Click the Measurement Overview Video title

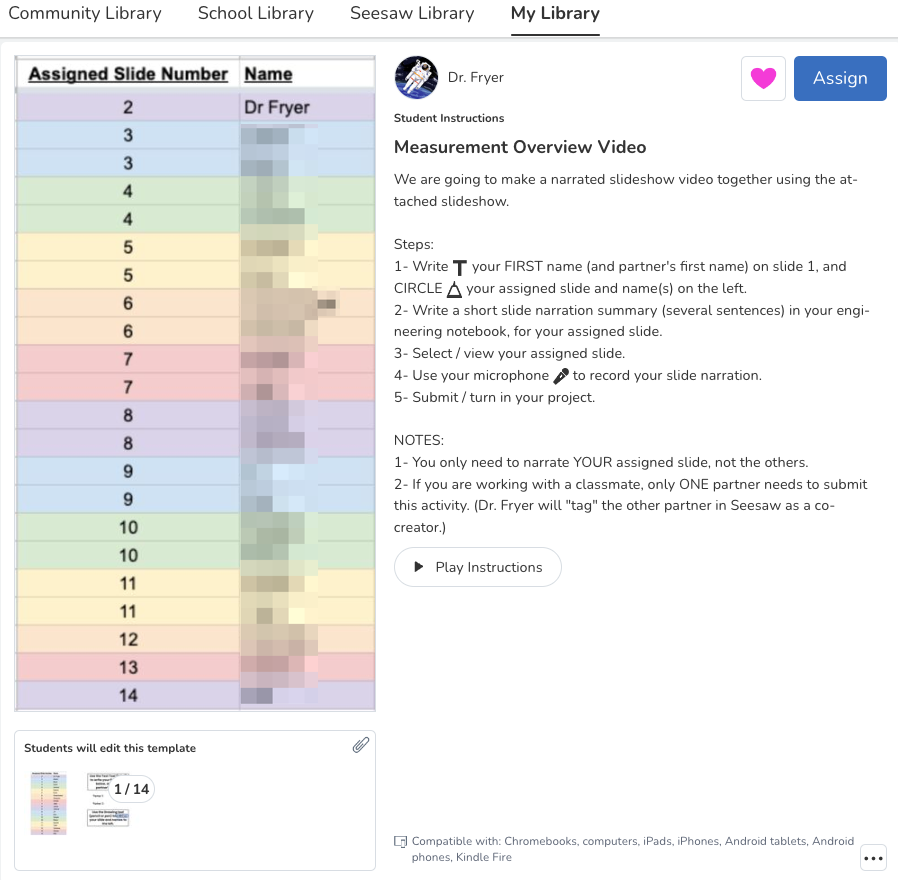[520, 147]
